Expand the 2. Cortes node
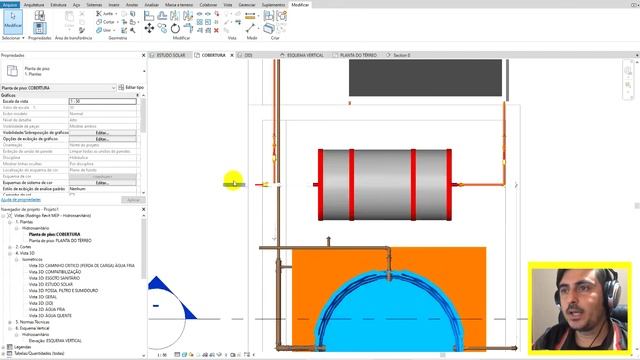This screenshot has height=360, width=640. 10,247
